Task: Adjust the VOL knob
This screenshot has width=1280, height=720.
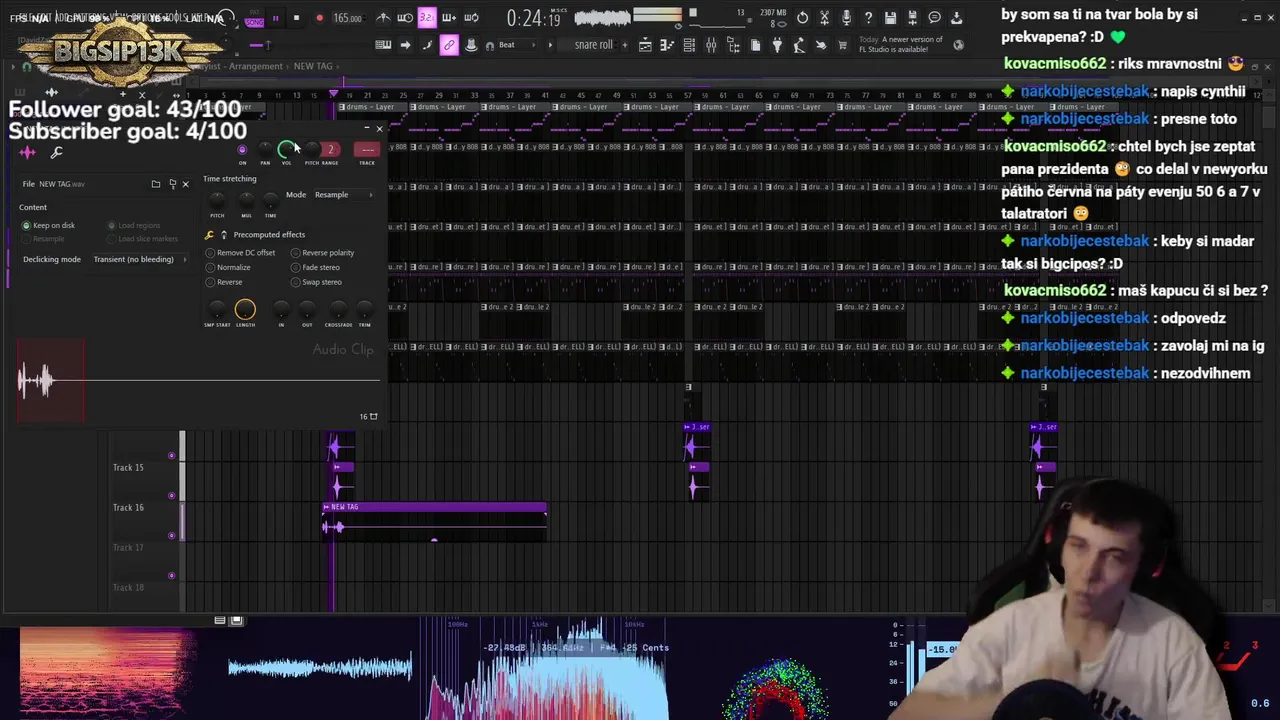Action: click(286, 150)
